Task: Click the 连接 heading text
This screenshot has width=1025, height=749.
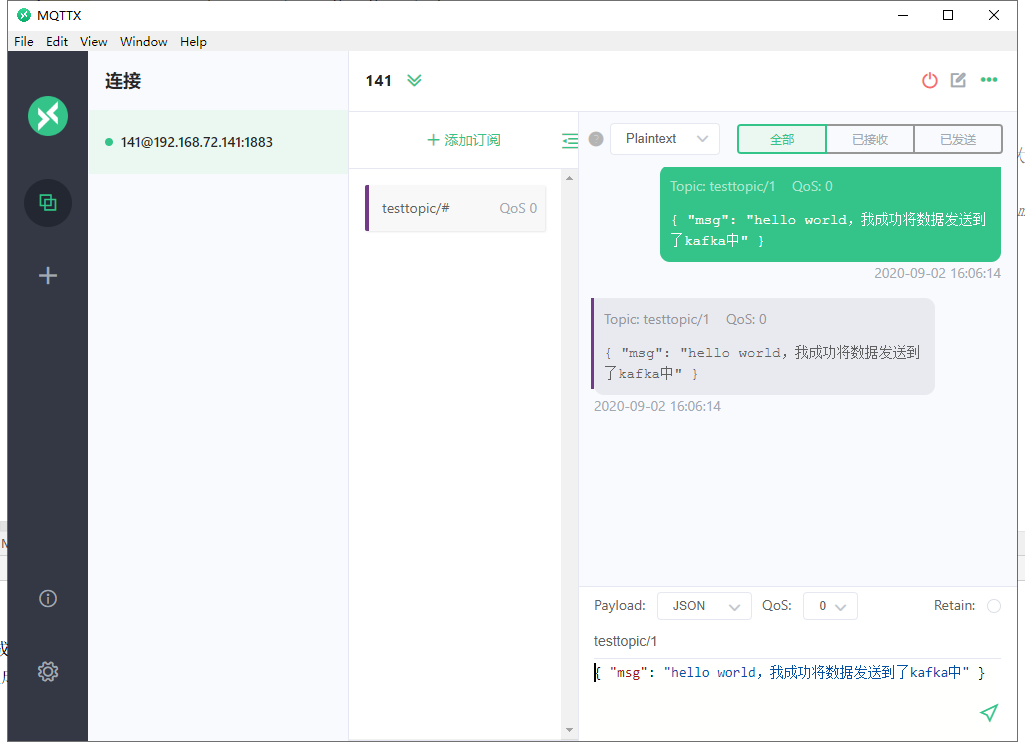Action: point(123,81)
